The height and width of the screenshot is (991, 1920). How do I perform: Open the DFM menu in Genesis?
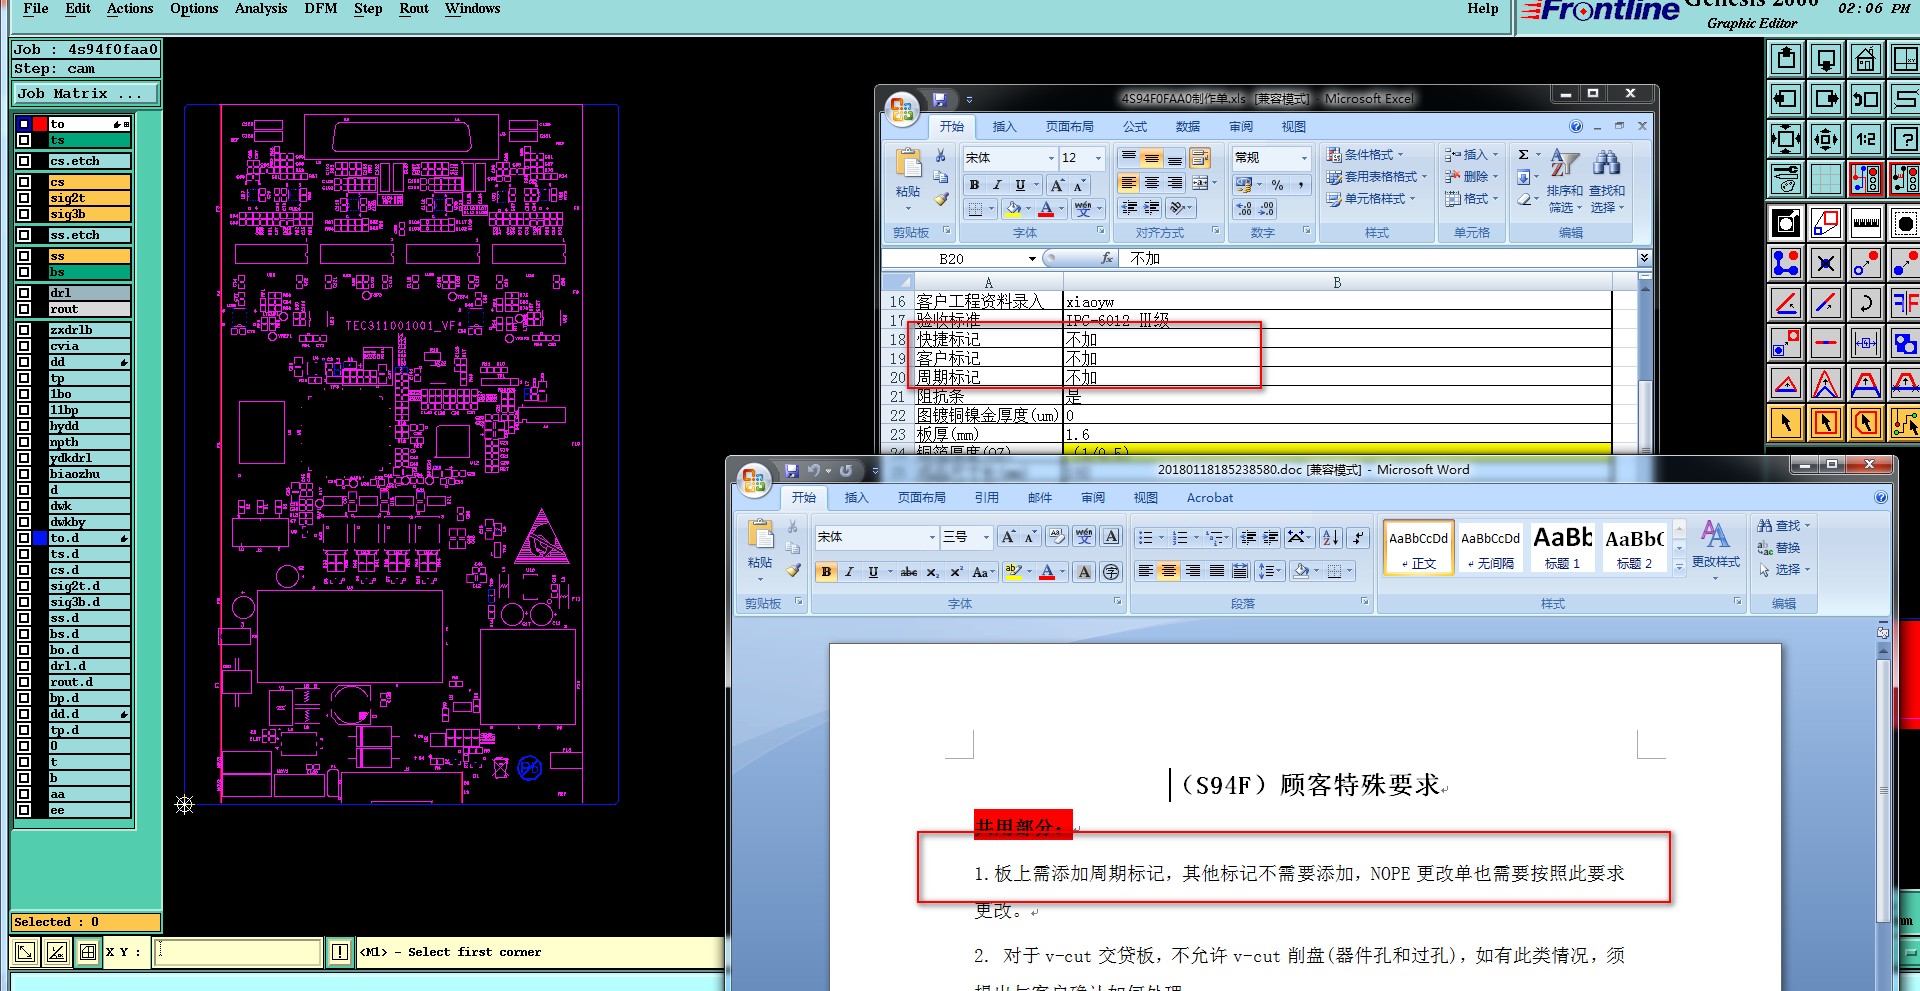(x=321, y=9)
